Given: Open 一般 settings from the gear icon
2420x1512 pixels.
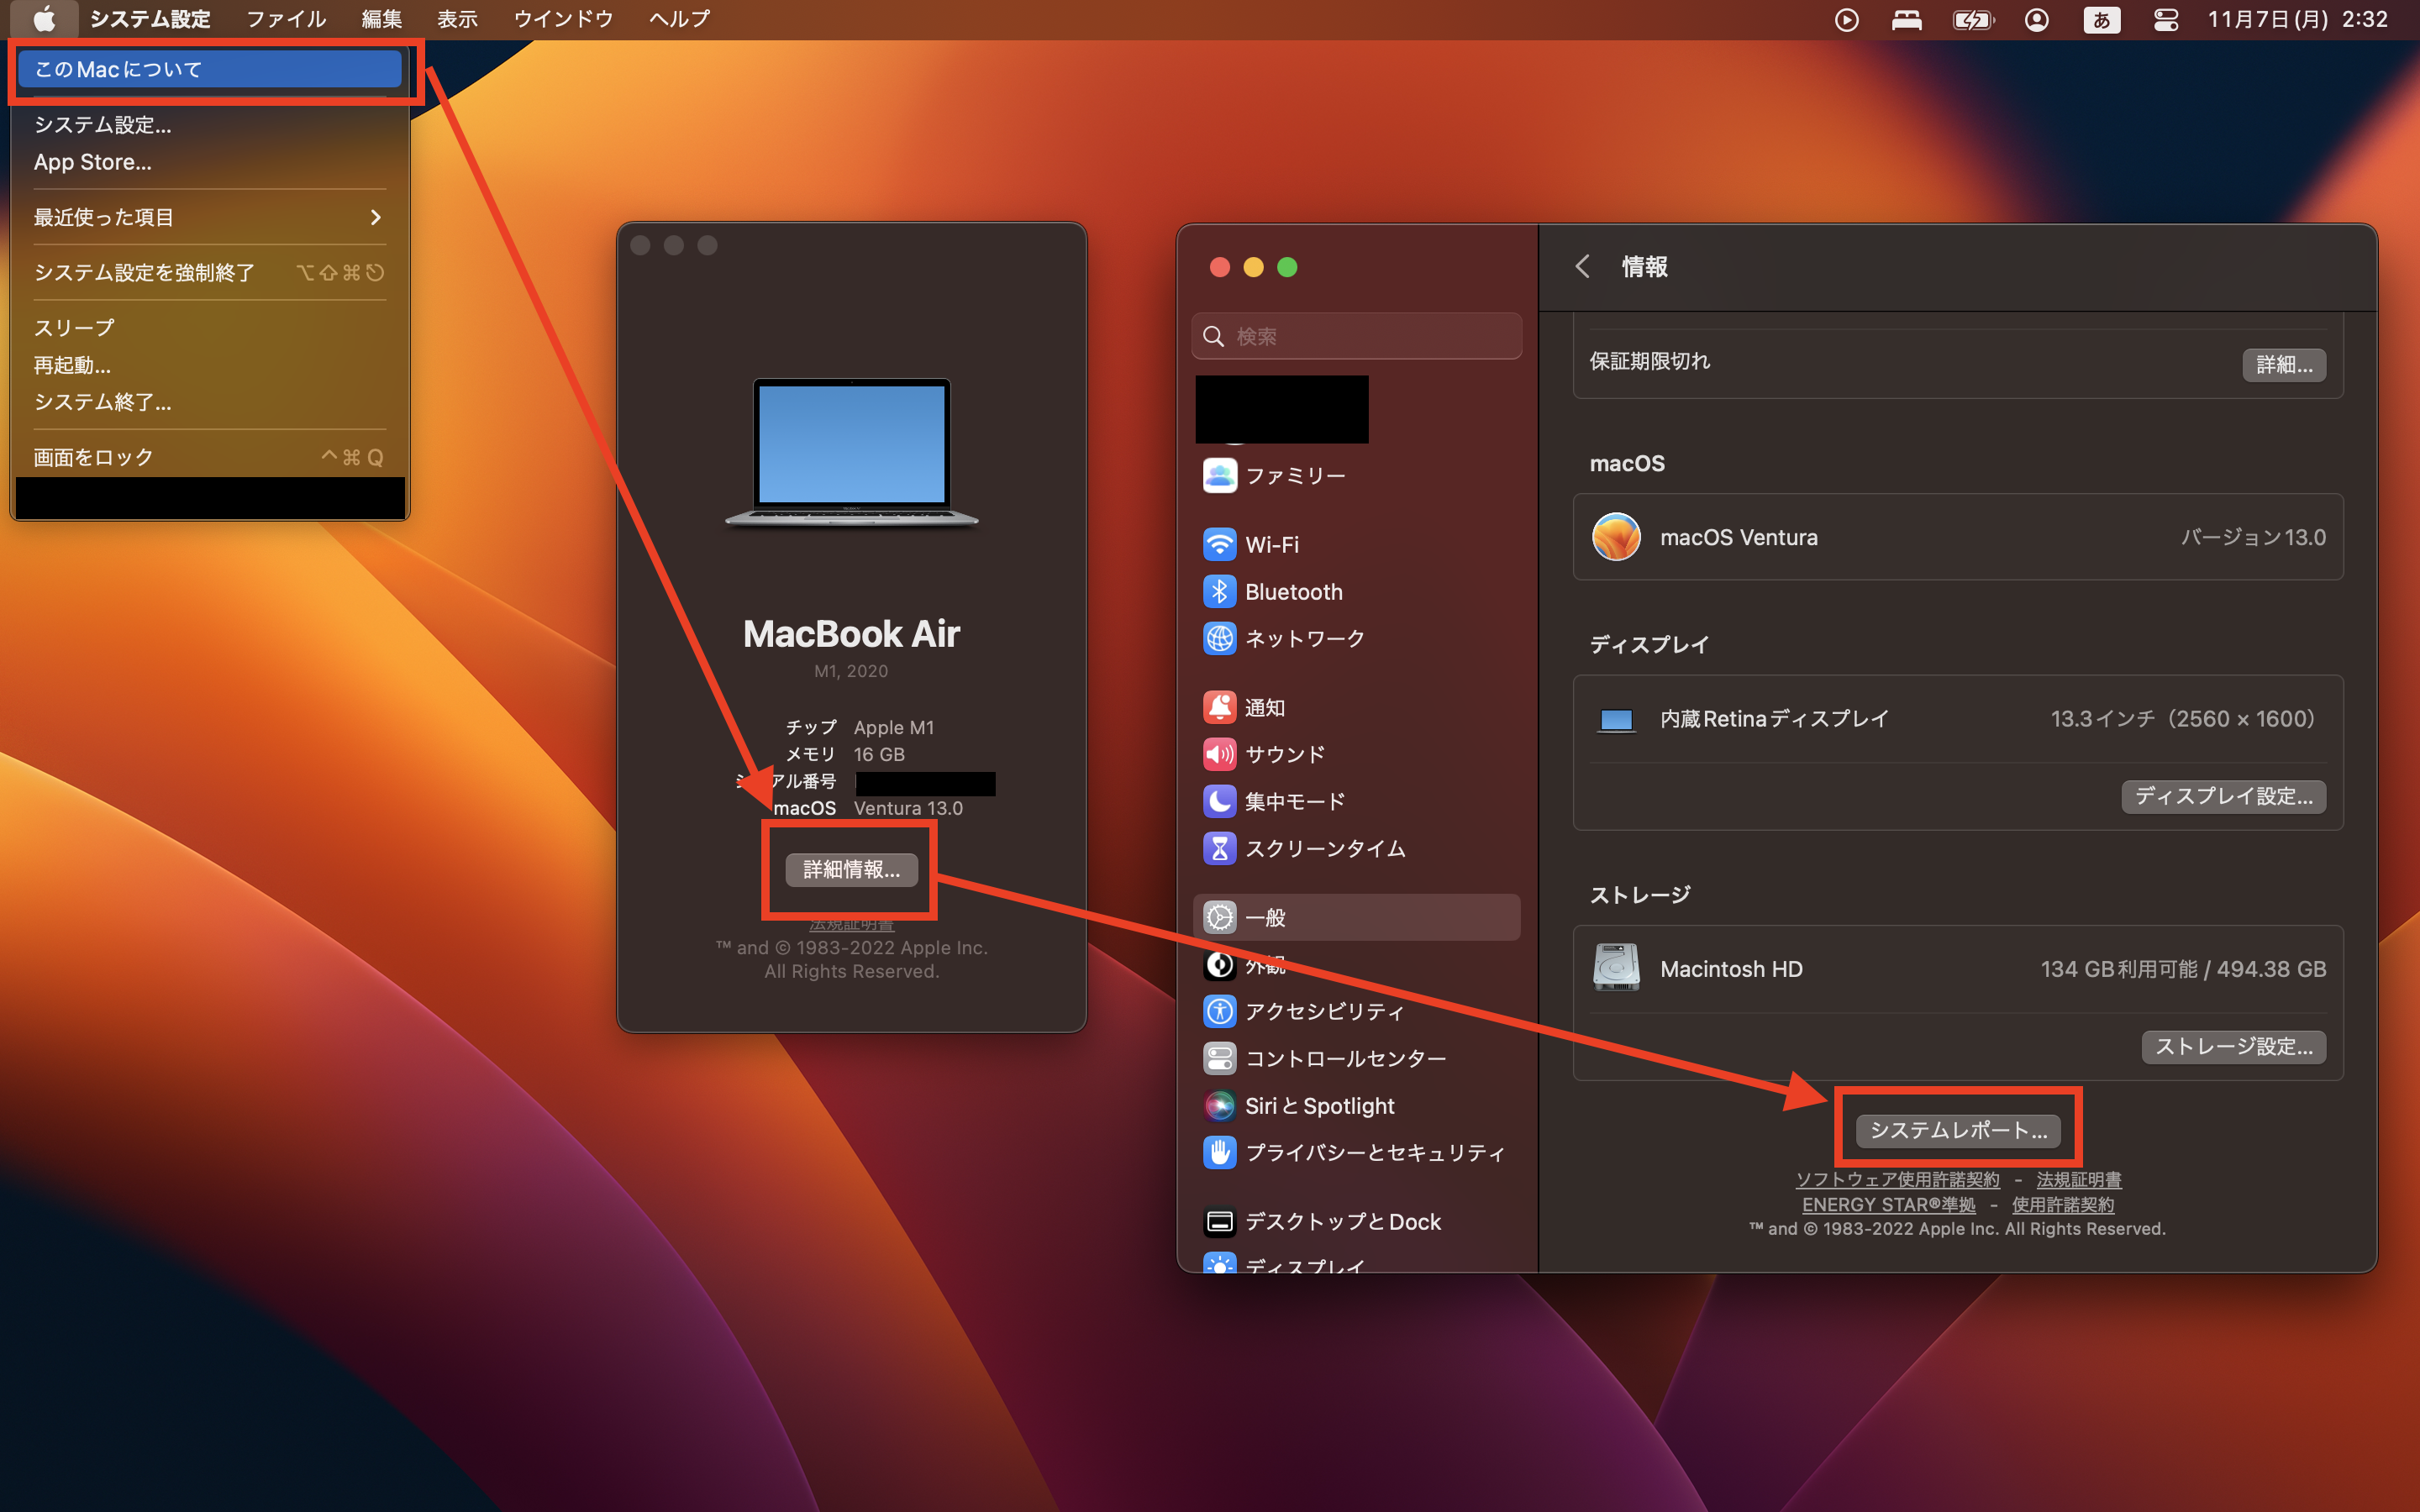Looking at the screenshot, I should pos(1219,916).
